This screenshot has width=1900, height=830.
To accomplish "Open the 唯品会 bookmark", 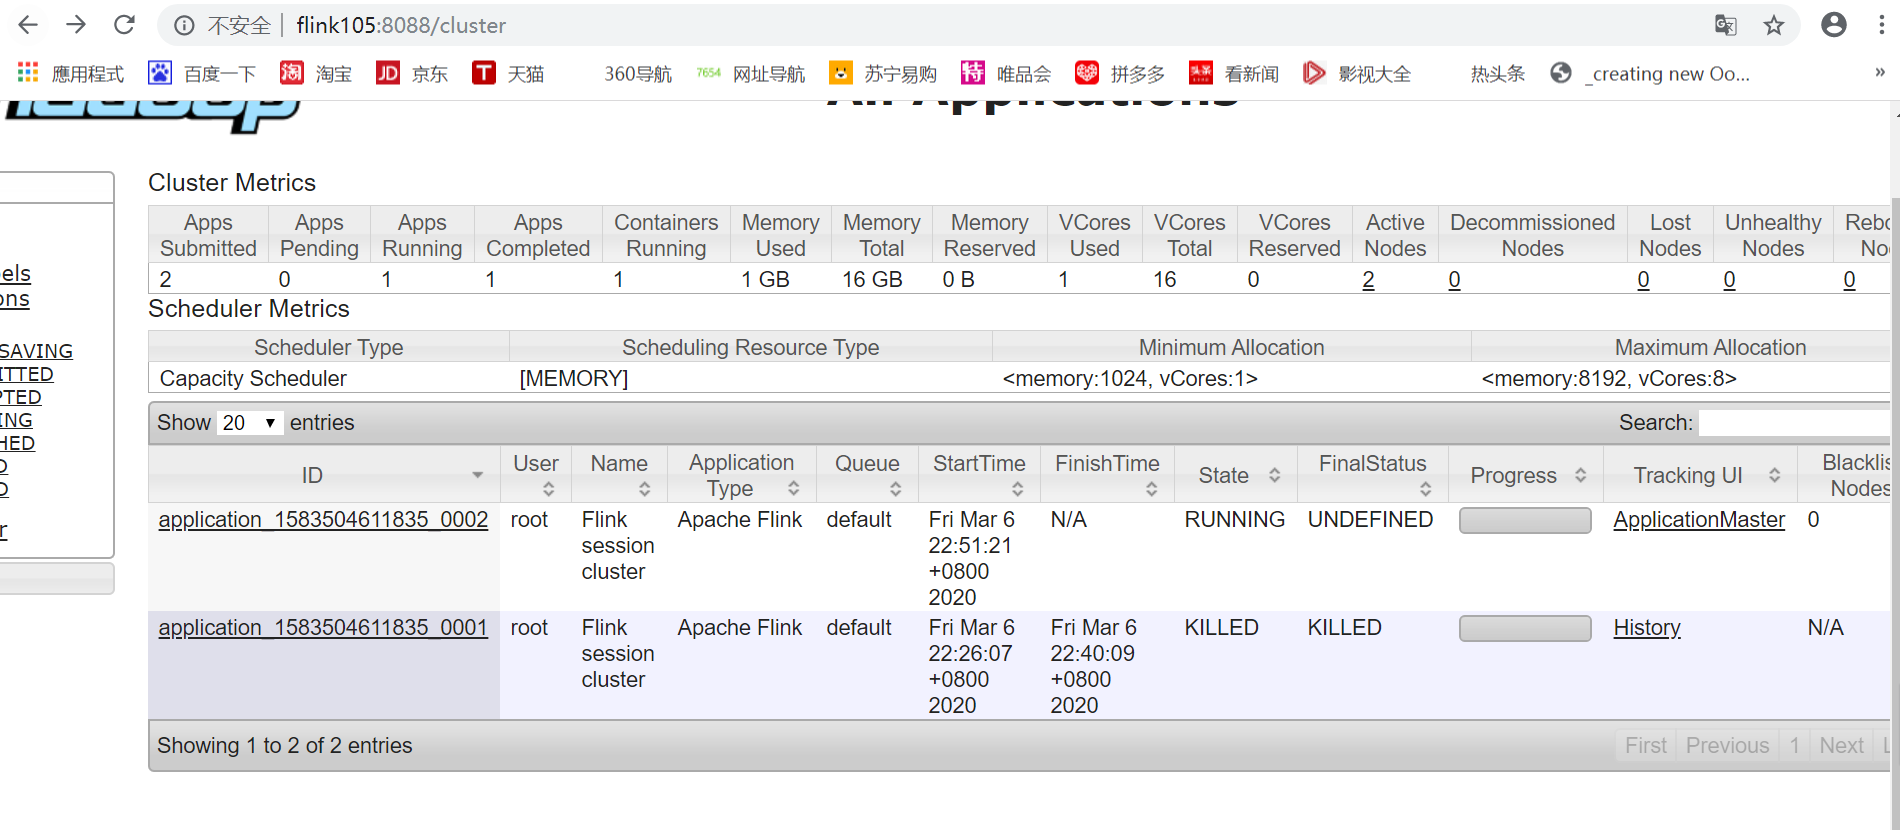I will [x=1006, y=73].
